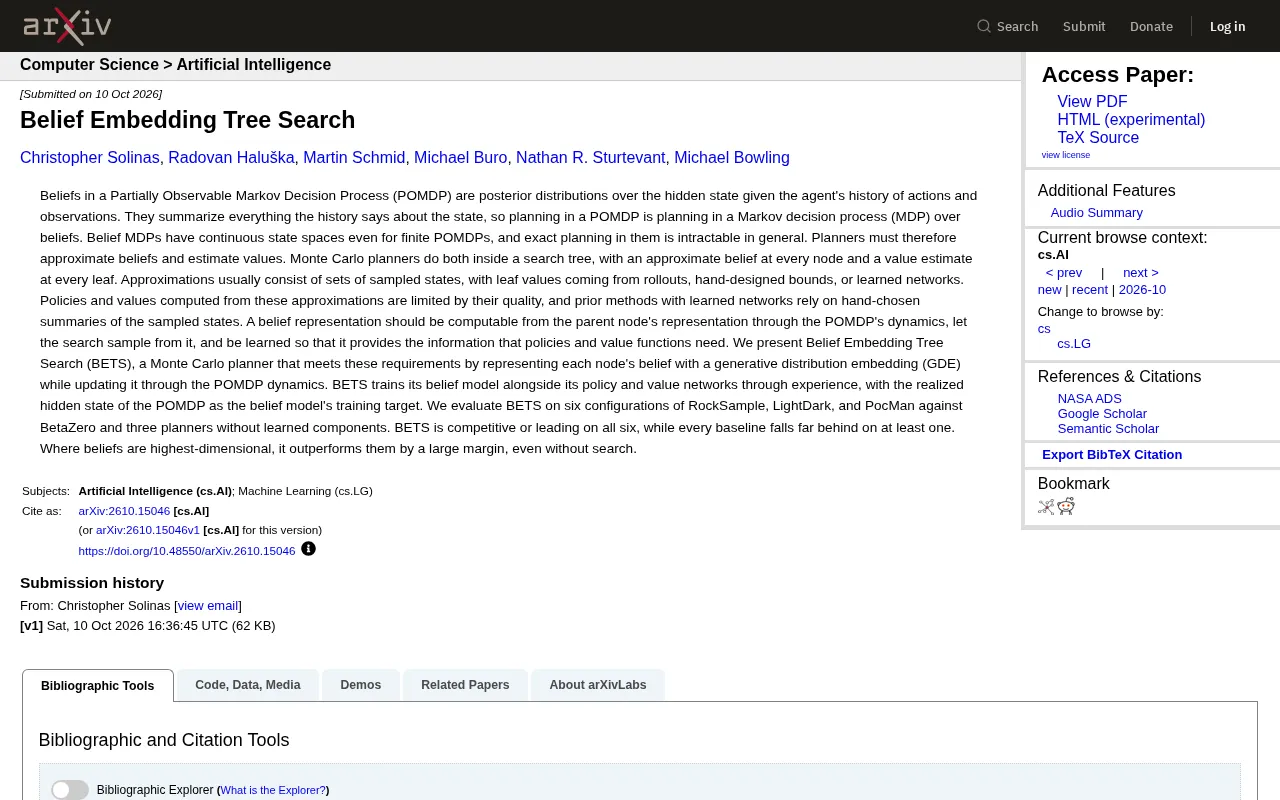
Task: Open Google Scholar citations
Action: click(x=1102, y=414)
